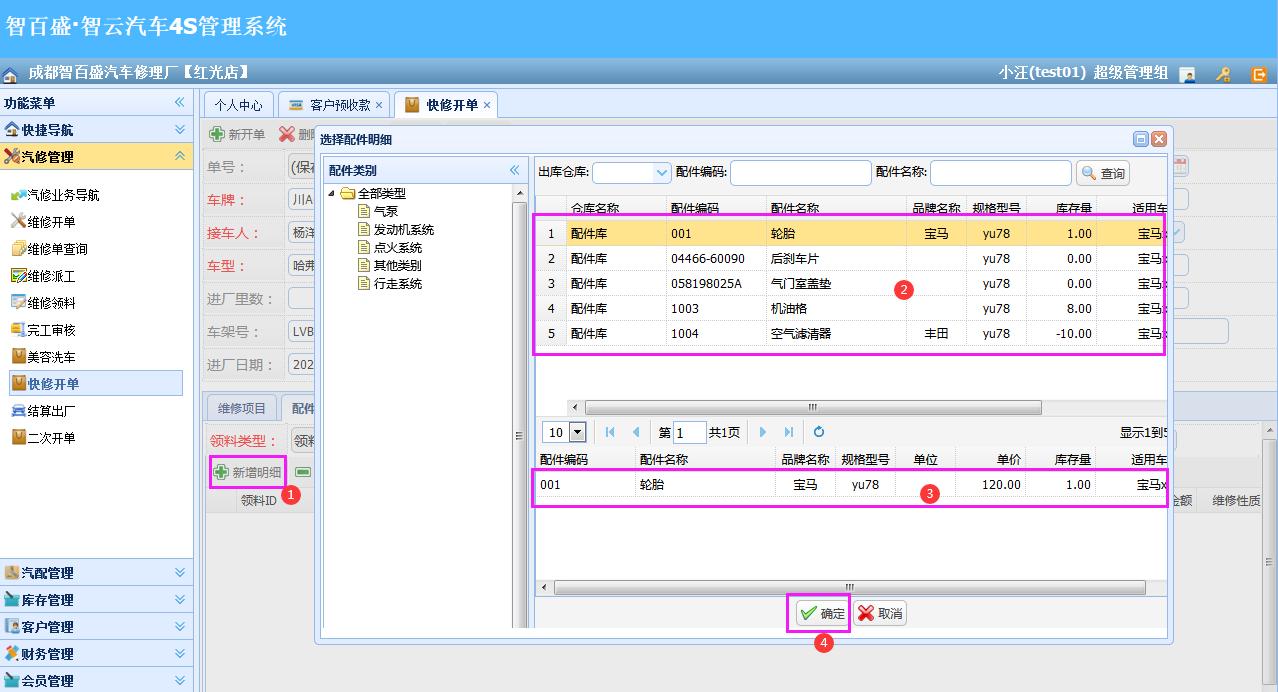Open the change password key icon
This screenshot has width=1278, height=692.
(x=1222, y=74)
